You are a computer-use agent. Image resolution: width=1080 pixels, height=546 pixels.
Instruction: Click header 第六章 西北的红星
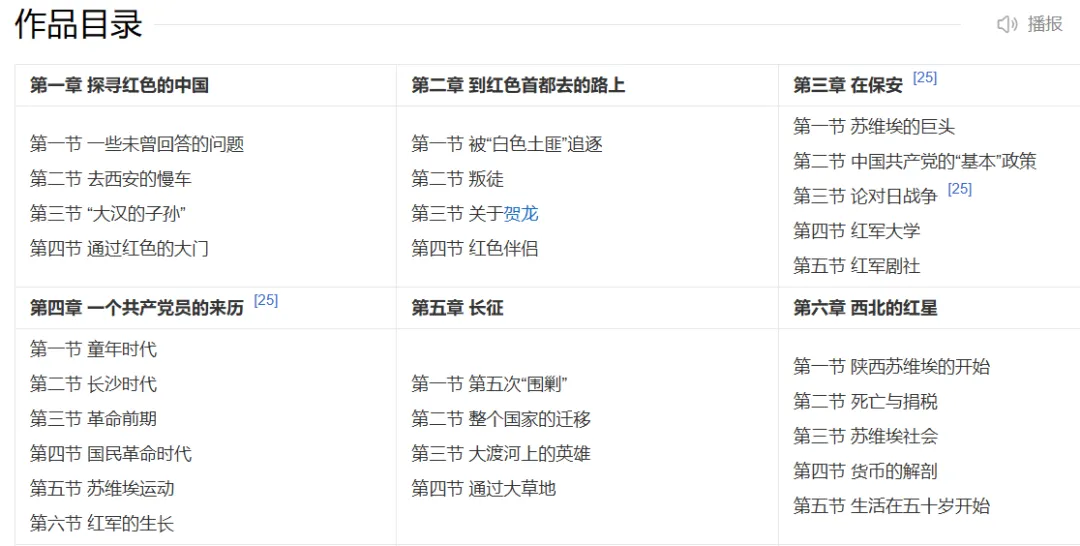click(x=865, y=308)
